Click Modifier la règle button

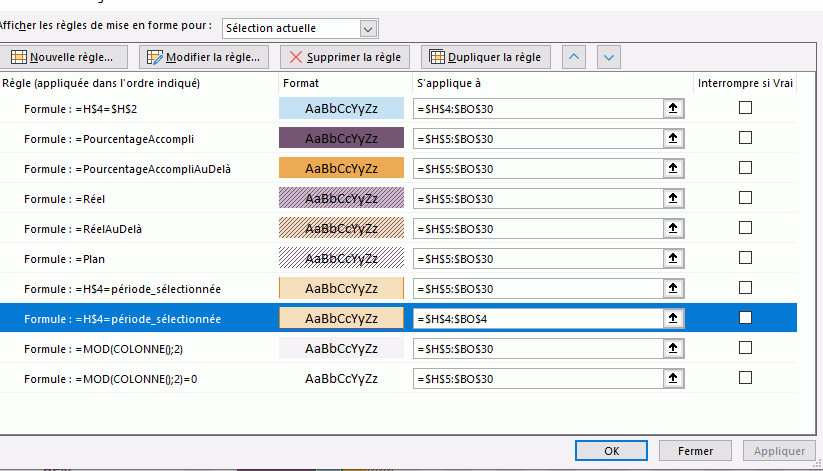pyautogui.click(x=205, y=57)
